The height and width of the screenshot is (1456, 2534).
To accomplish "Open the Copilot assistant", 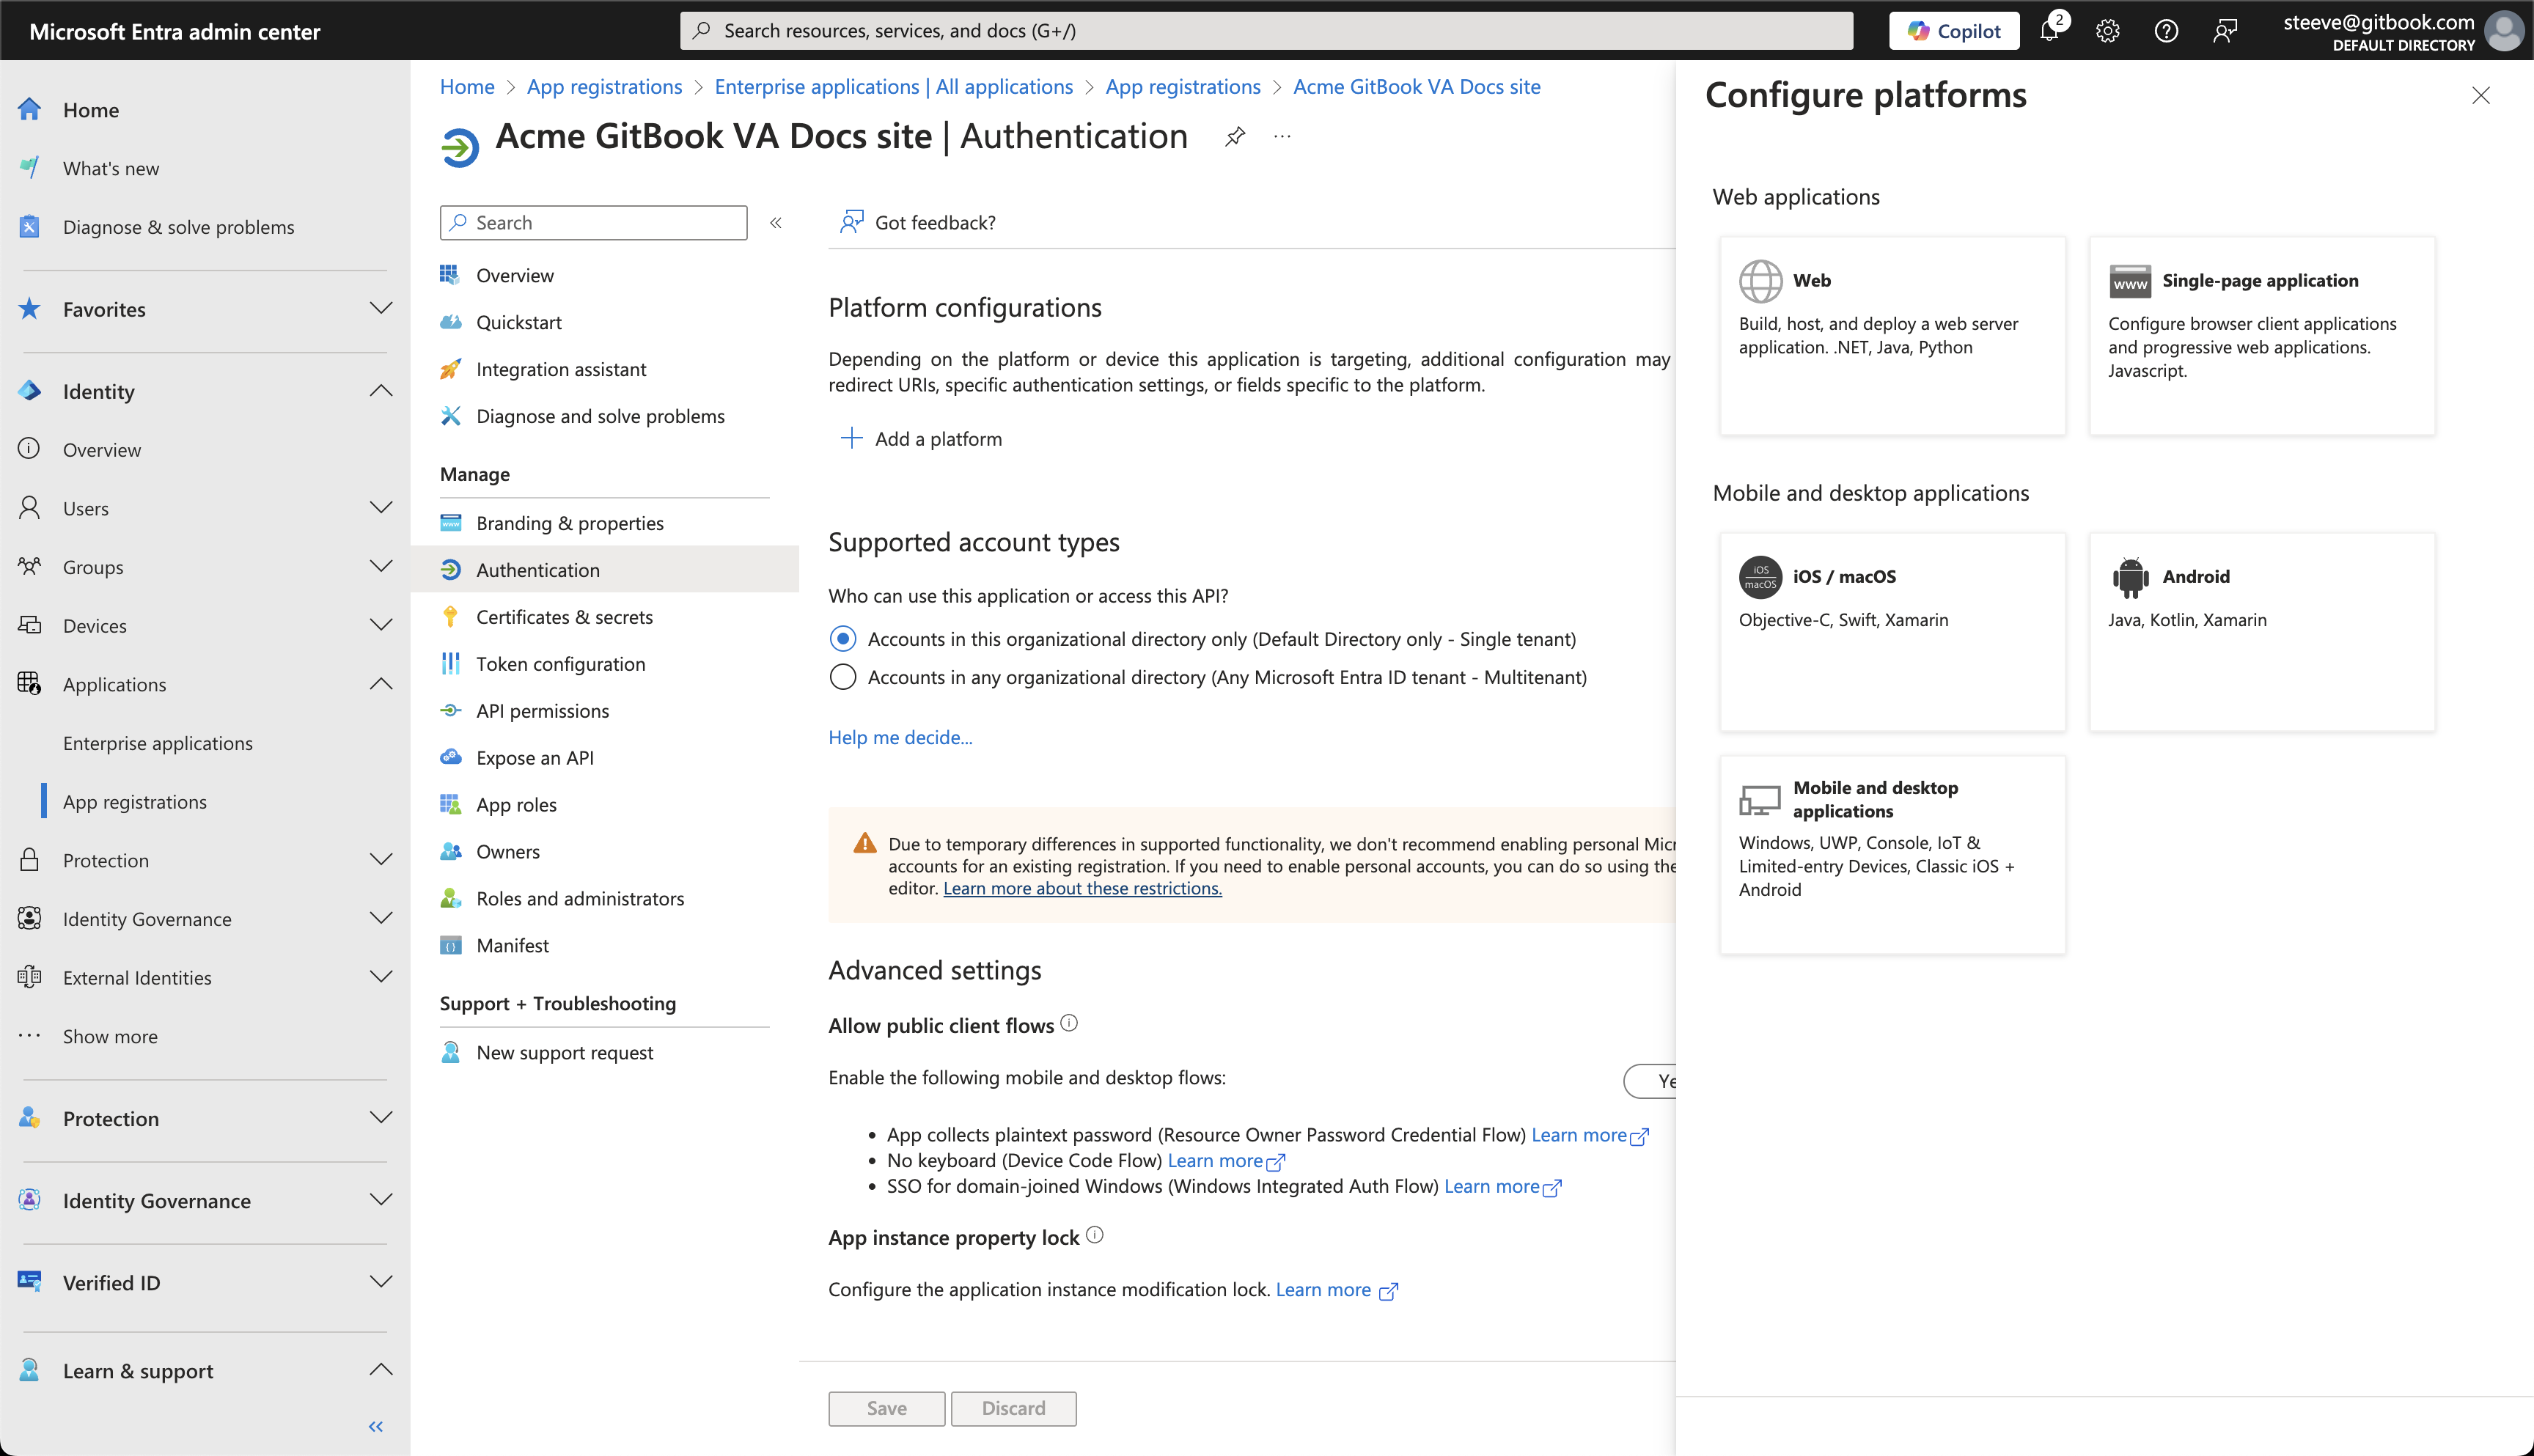I will pyautogui.click(x=1952, y=30).
